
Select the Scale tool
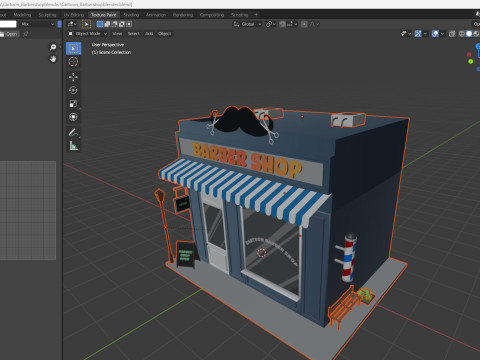[x=73, y=104]
